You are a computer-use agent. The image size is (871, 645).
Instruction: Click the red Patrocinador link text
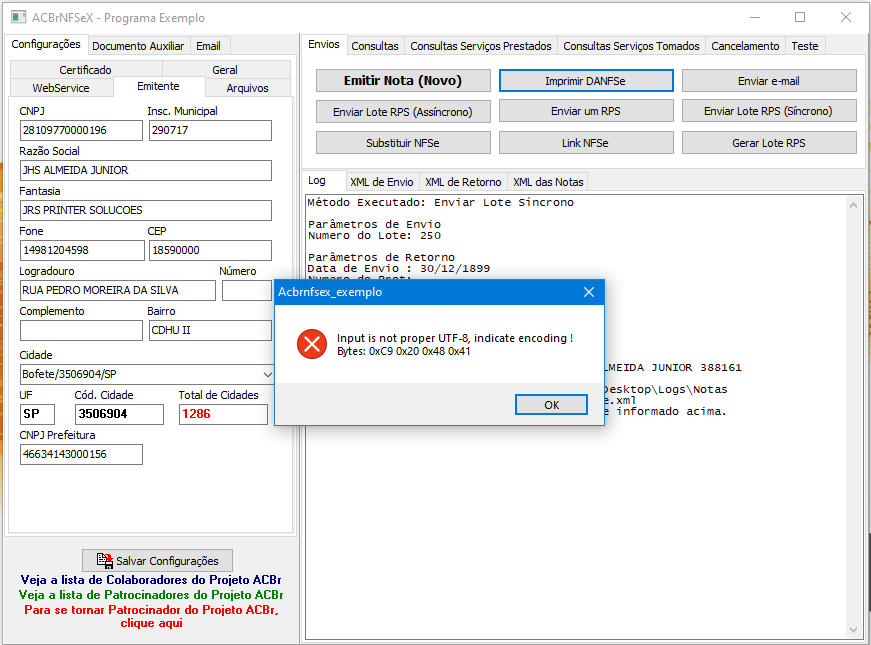151,616
